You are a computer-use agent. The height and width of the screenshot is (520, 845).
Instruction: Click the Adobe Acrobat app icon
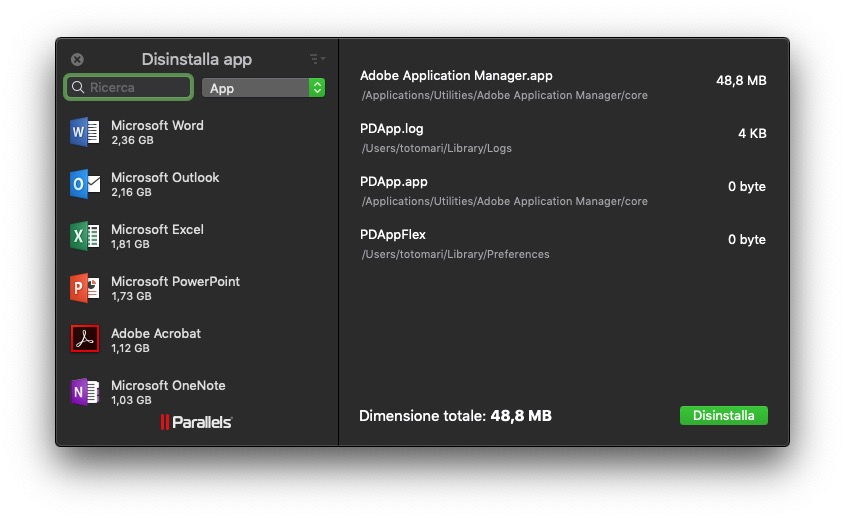tap(85, 338)
